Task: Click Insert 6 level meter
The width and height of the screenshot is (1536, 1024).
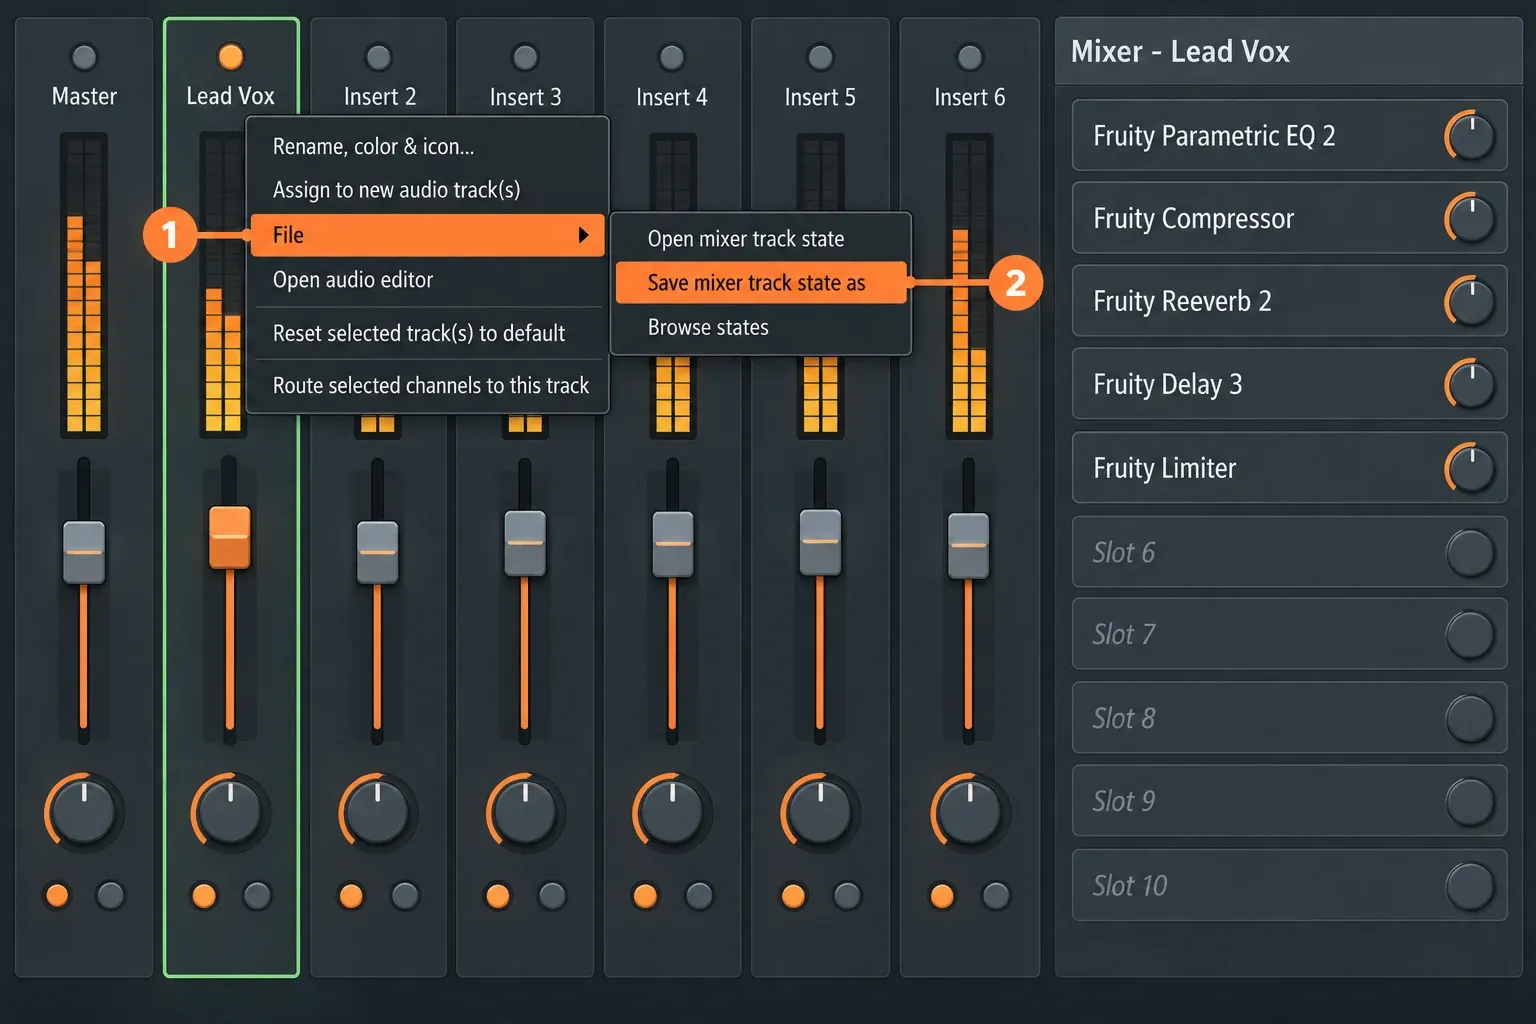Action: click(x=969, y=286)
